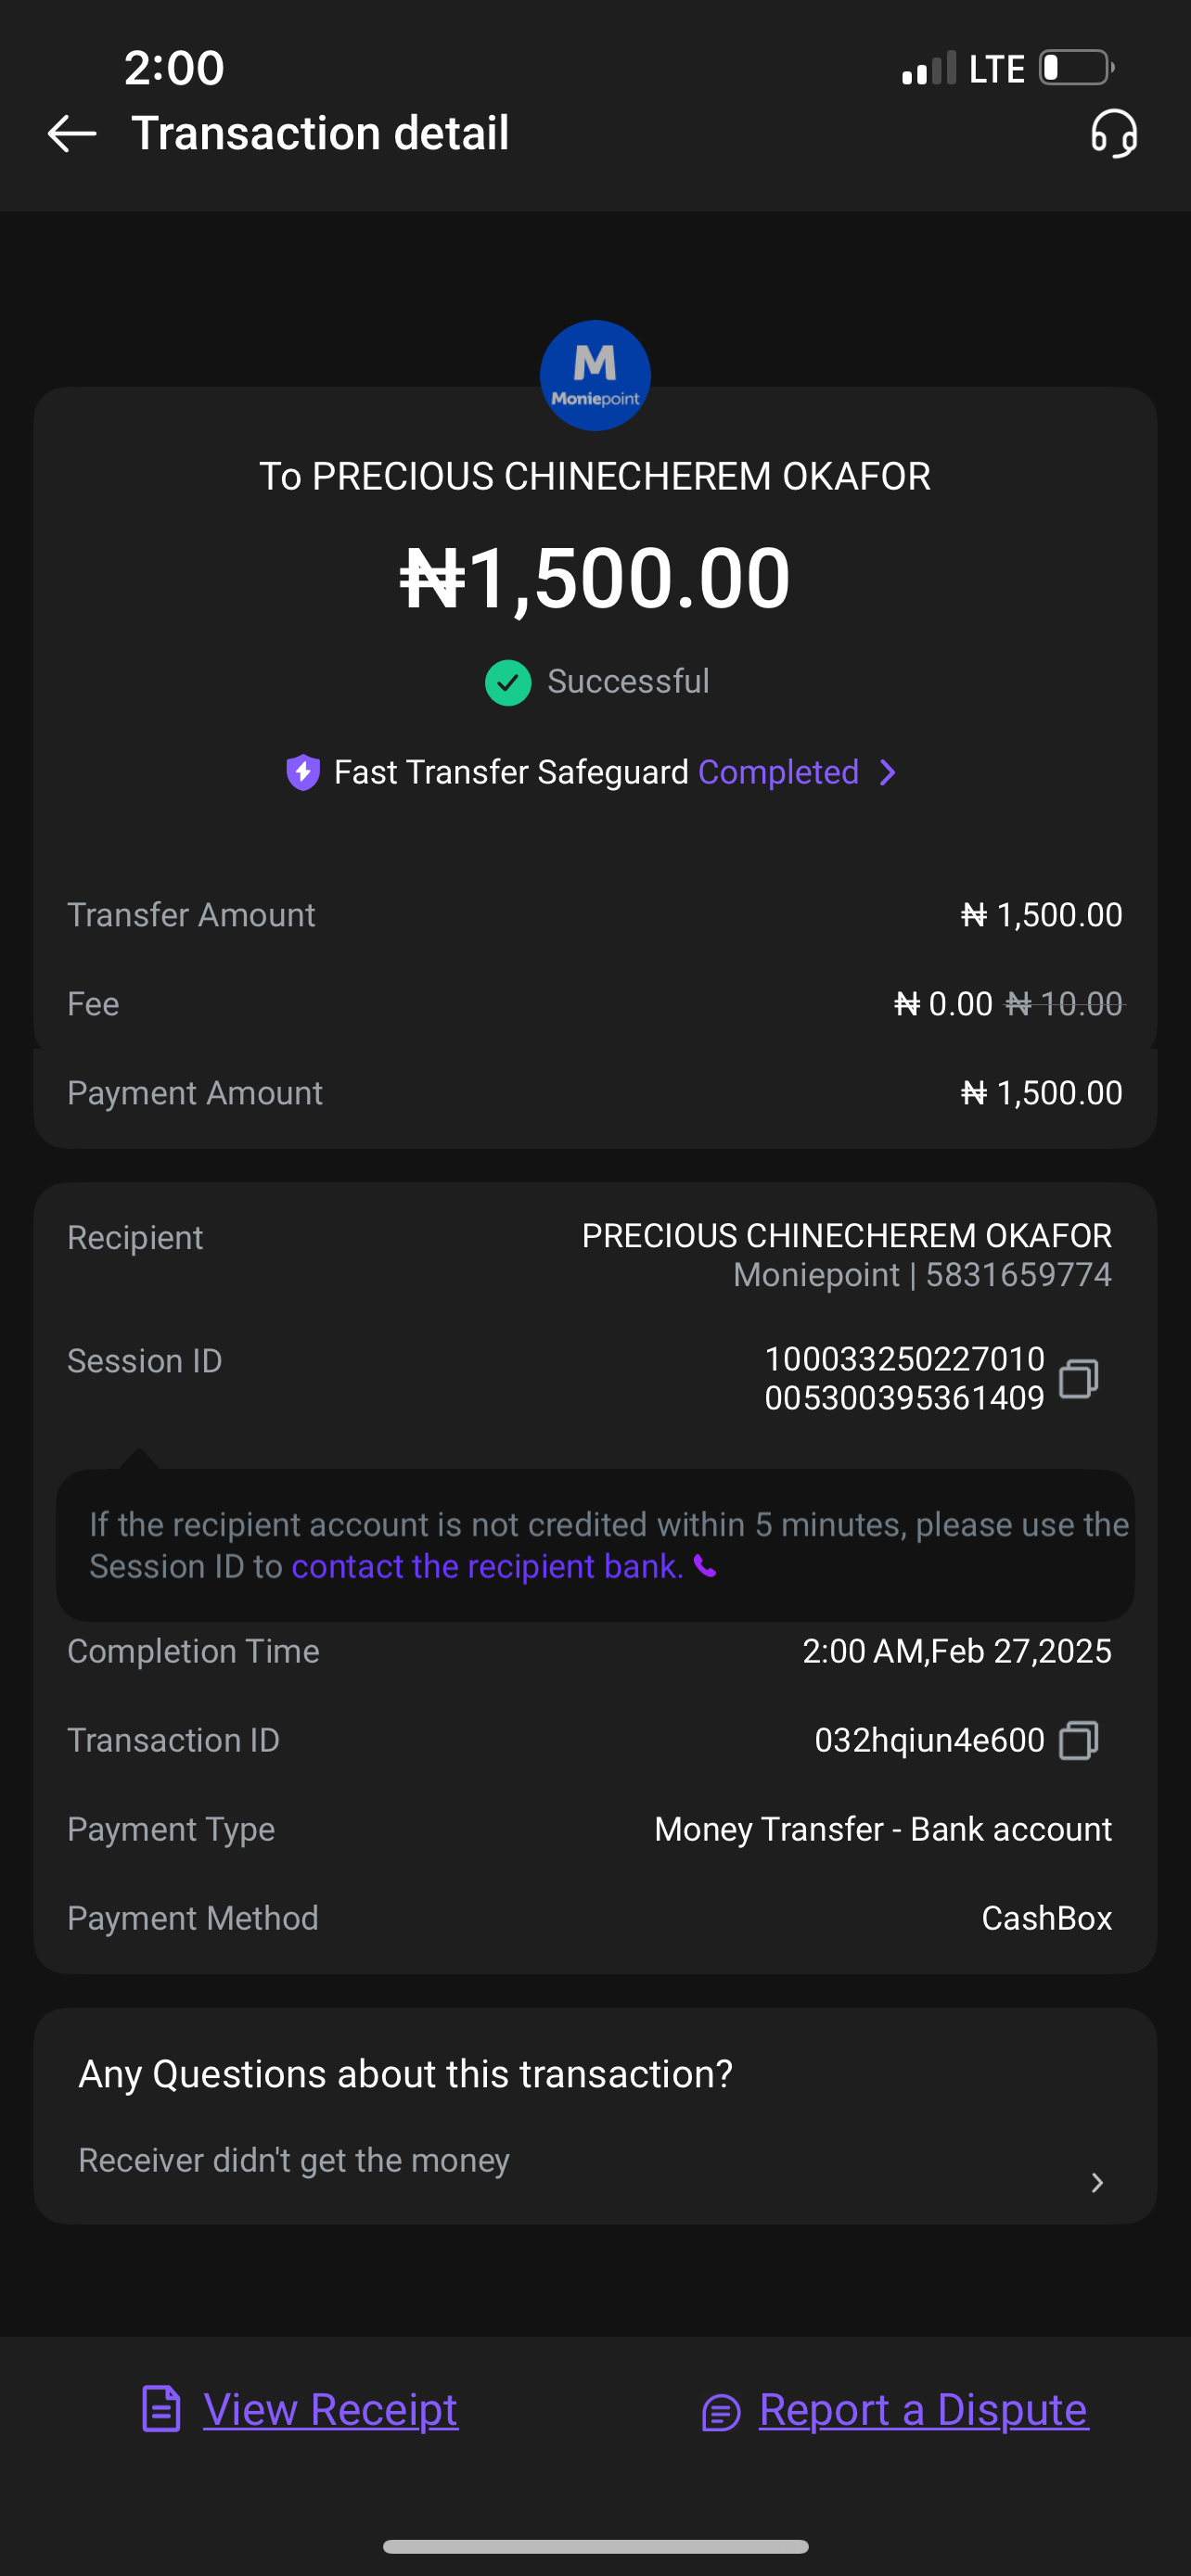The height and width of the screenshot is (2576, 1191).
Task: Open customer support headset icon
Action: [1113, 134]
